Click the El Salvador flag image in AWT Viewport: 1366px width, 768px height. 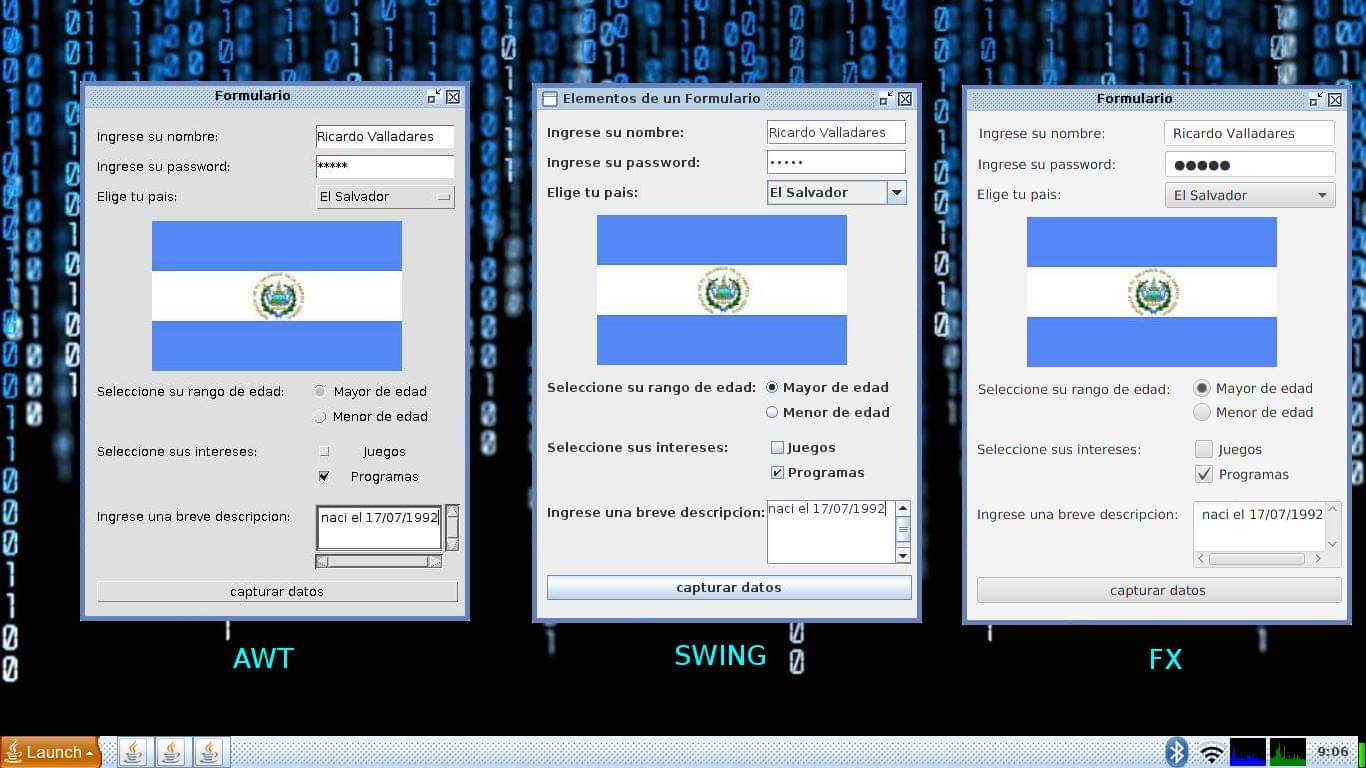[x=277, y=296]
